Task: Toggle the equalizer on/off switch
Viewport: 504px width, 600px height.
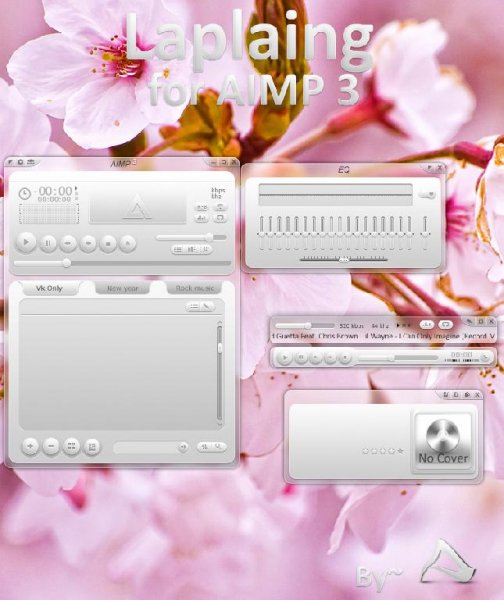Action: point(427,195)
